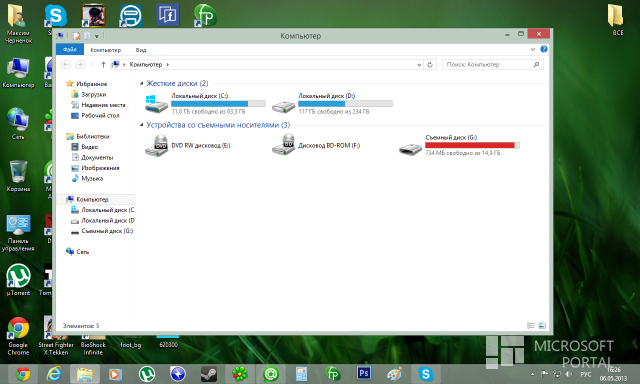This screenshot has height=384, width=640.
Task: Click the РУС language indicator
Action: [586, 374]
